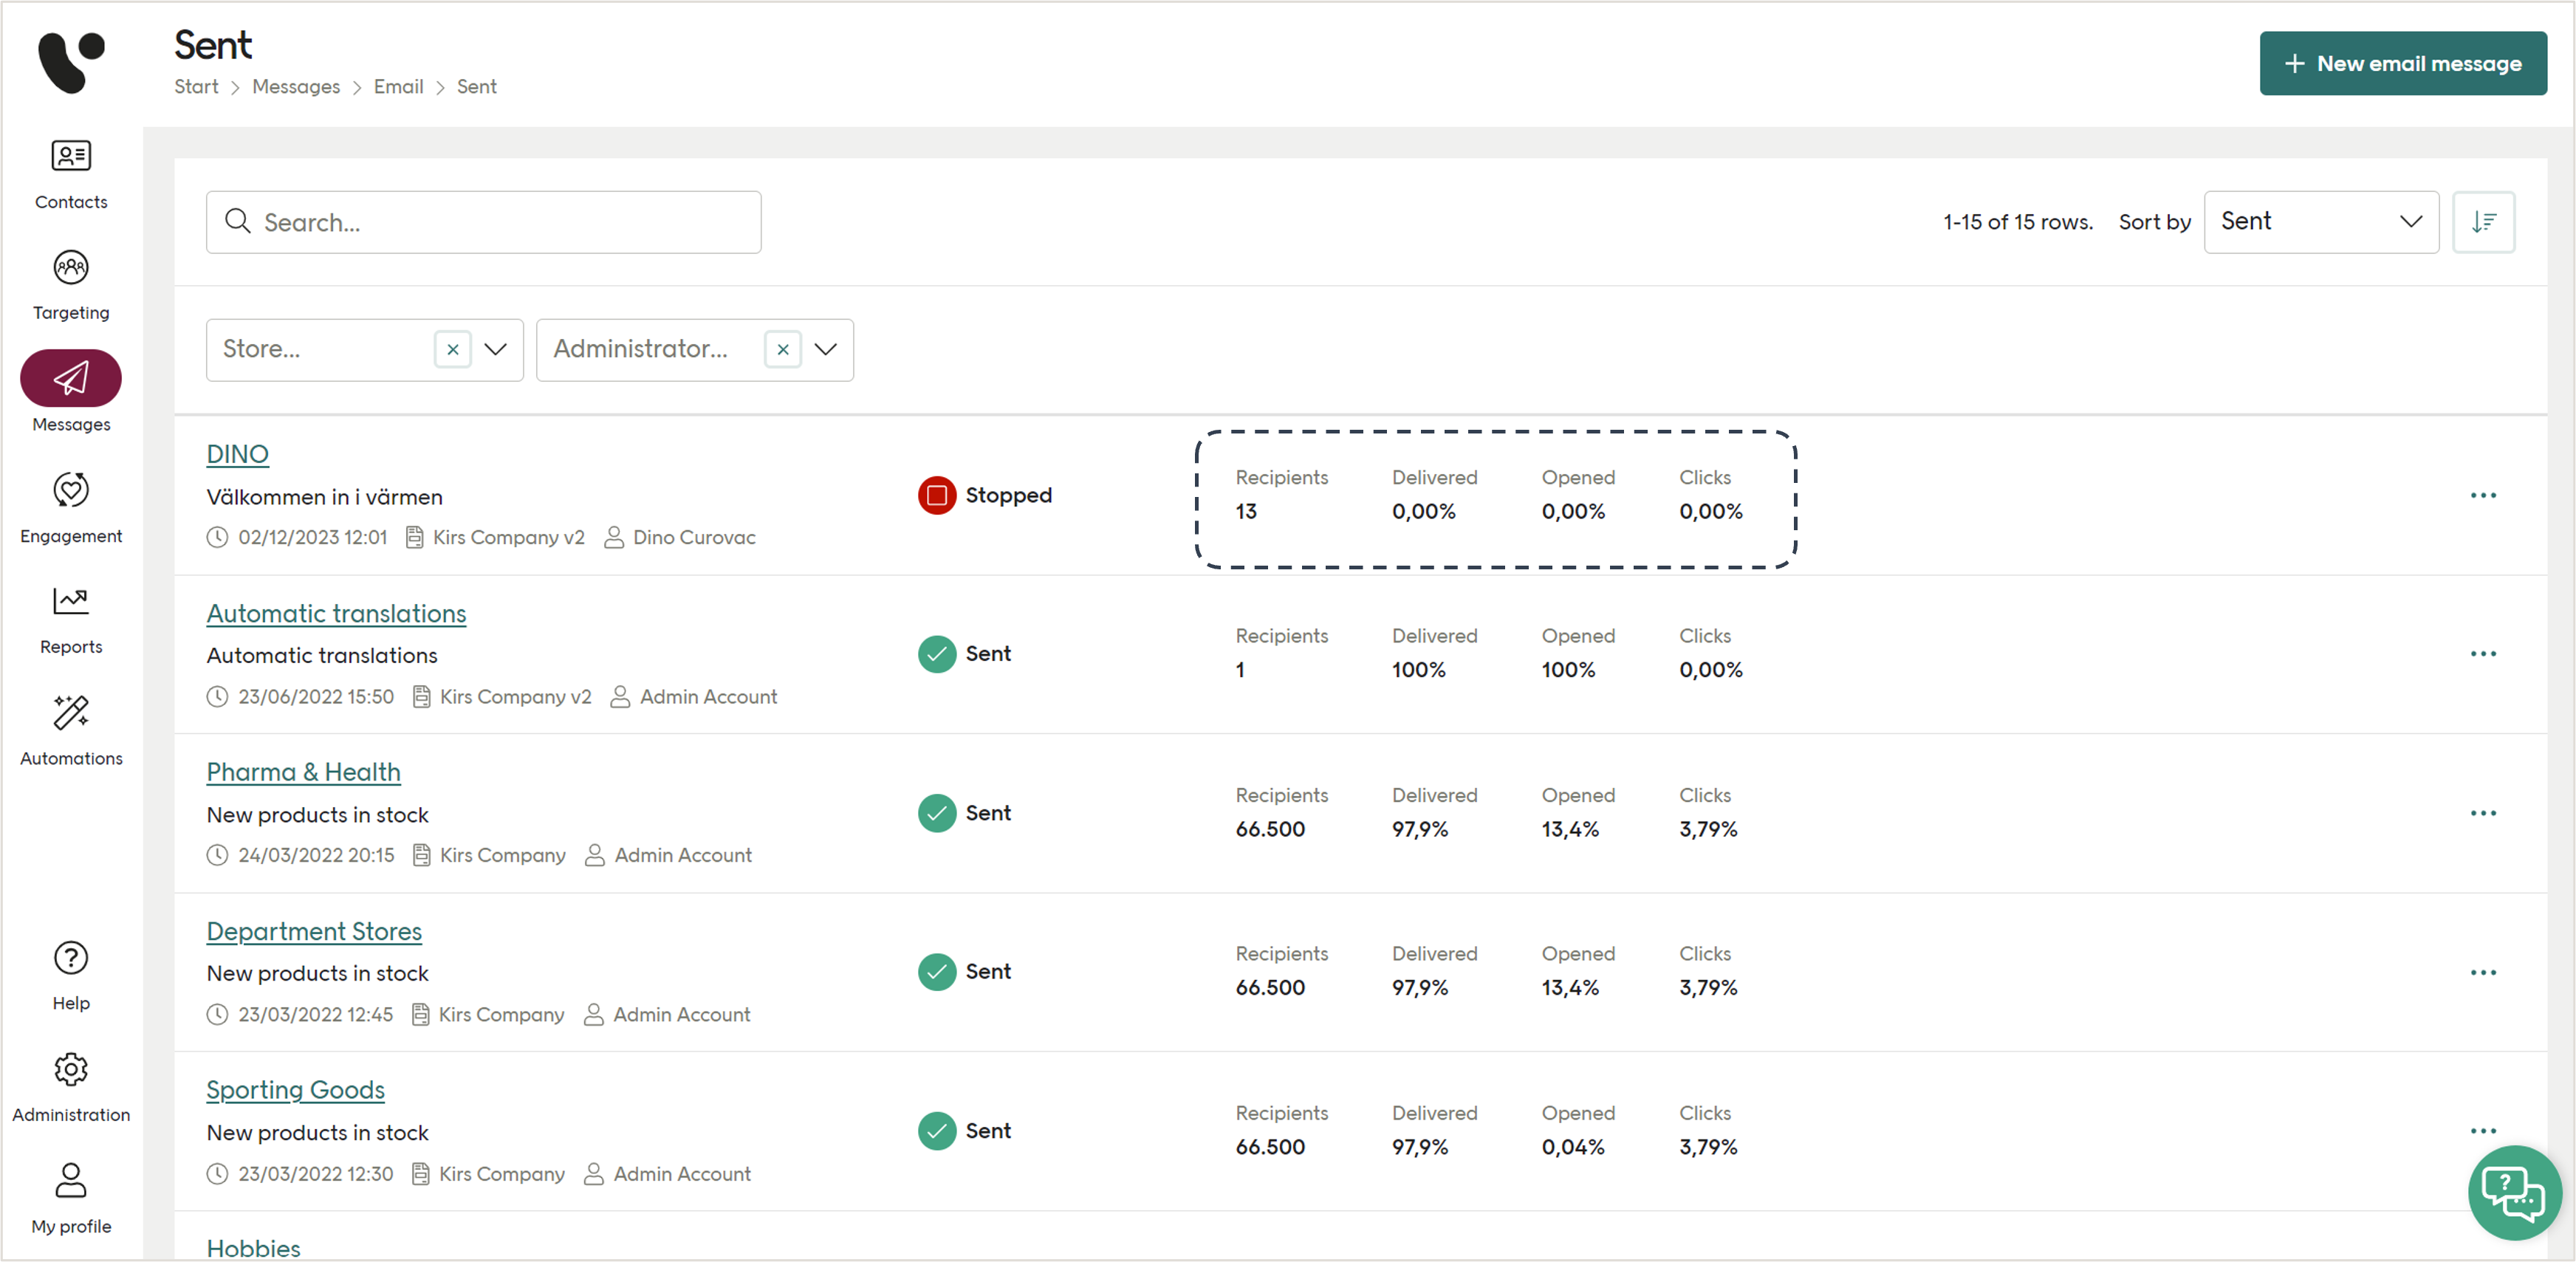The width and height of the screenshot is (2576, 1262).
Task: Click the sort order icon beside the Sent dropdown
Action: pos(2484,221)
